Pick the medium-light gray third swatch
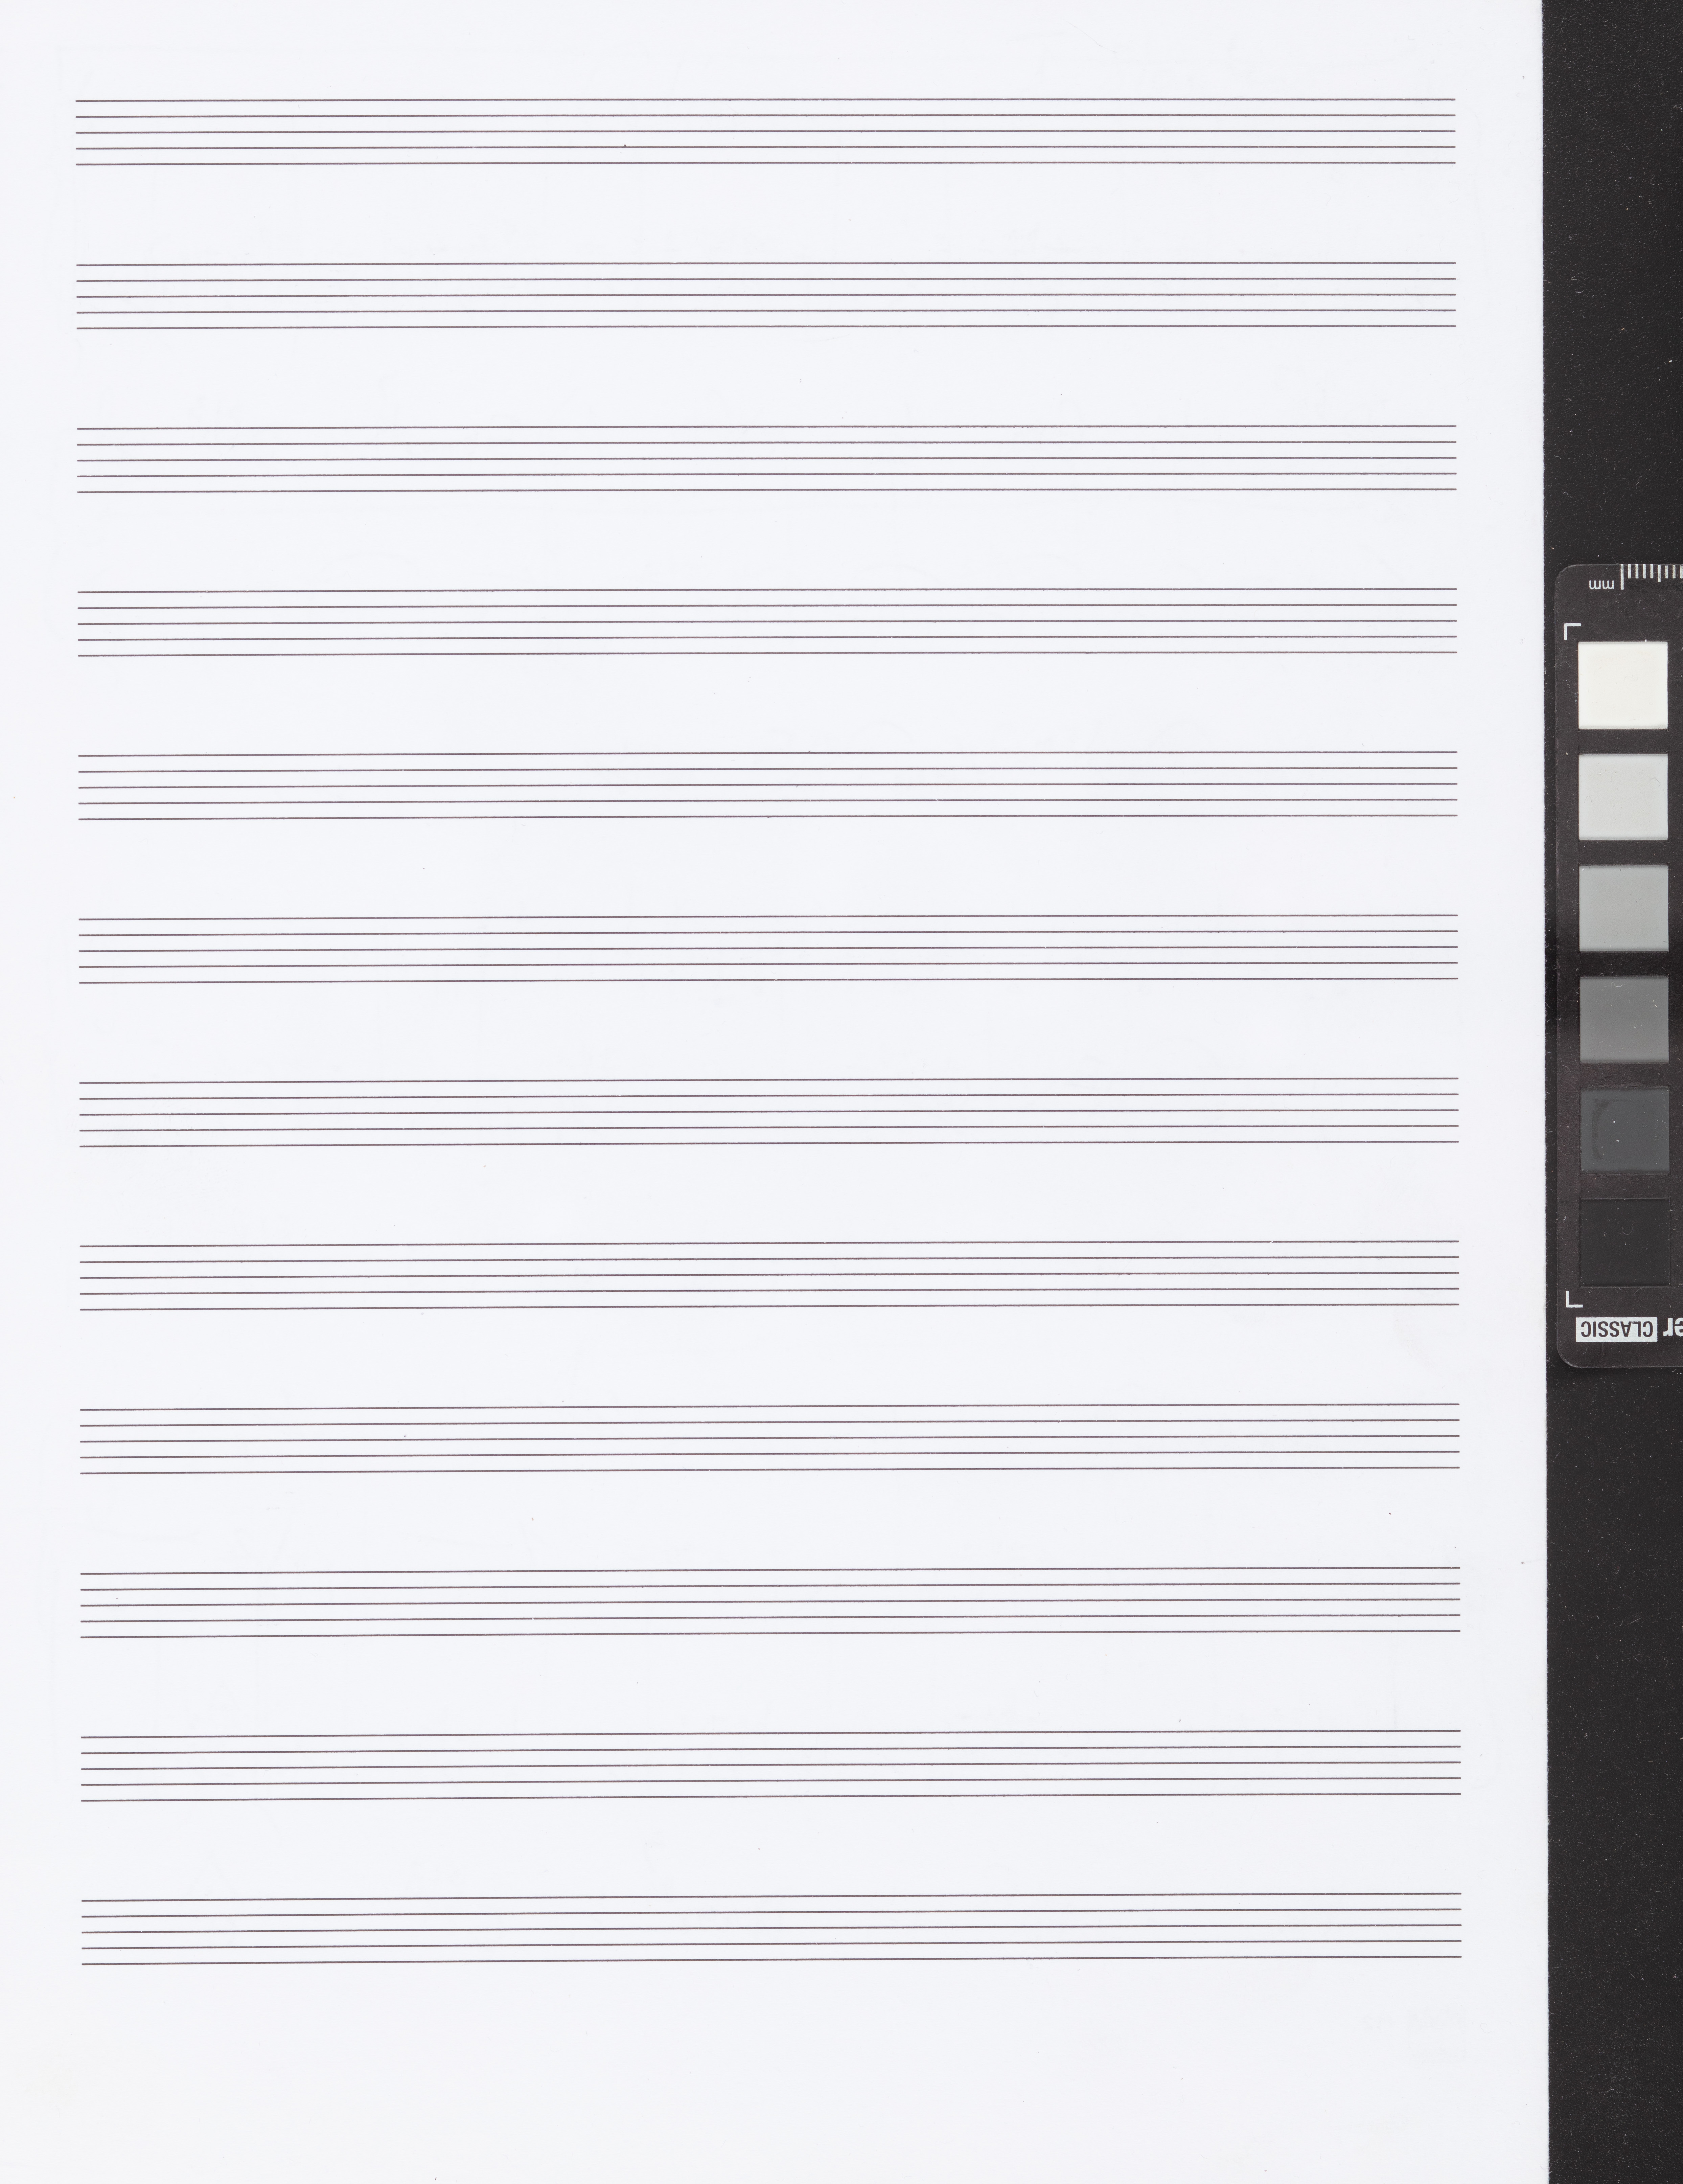Image resolution: width=1683 pixels, height=2184 pixels. 1623,908
